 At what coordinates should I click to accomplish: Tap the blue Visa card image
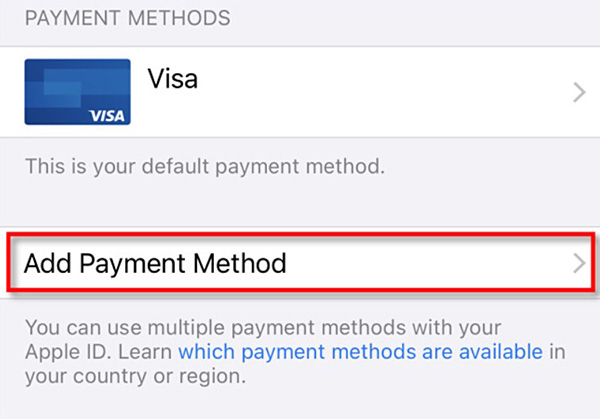click(77, 92)
